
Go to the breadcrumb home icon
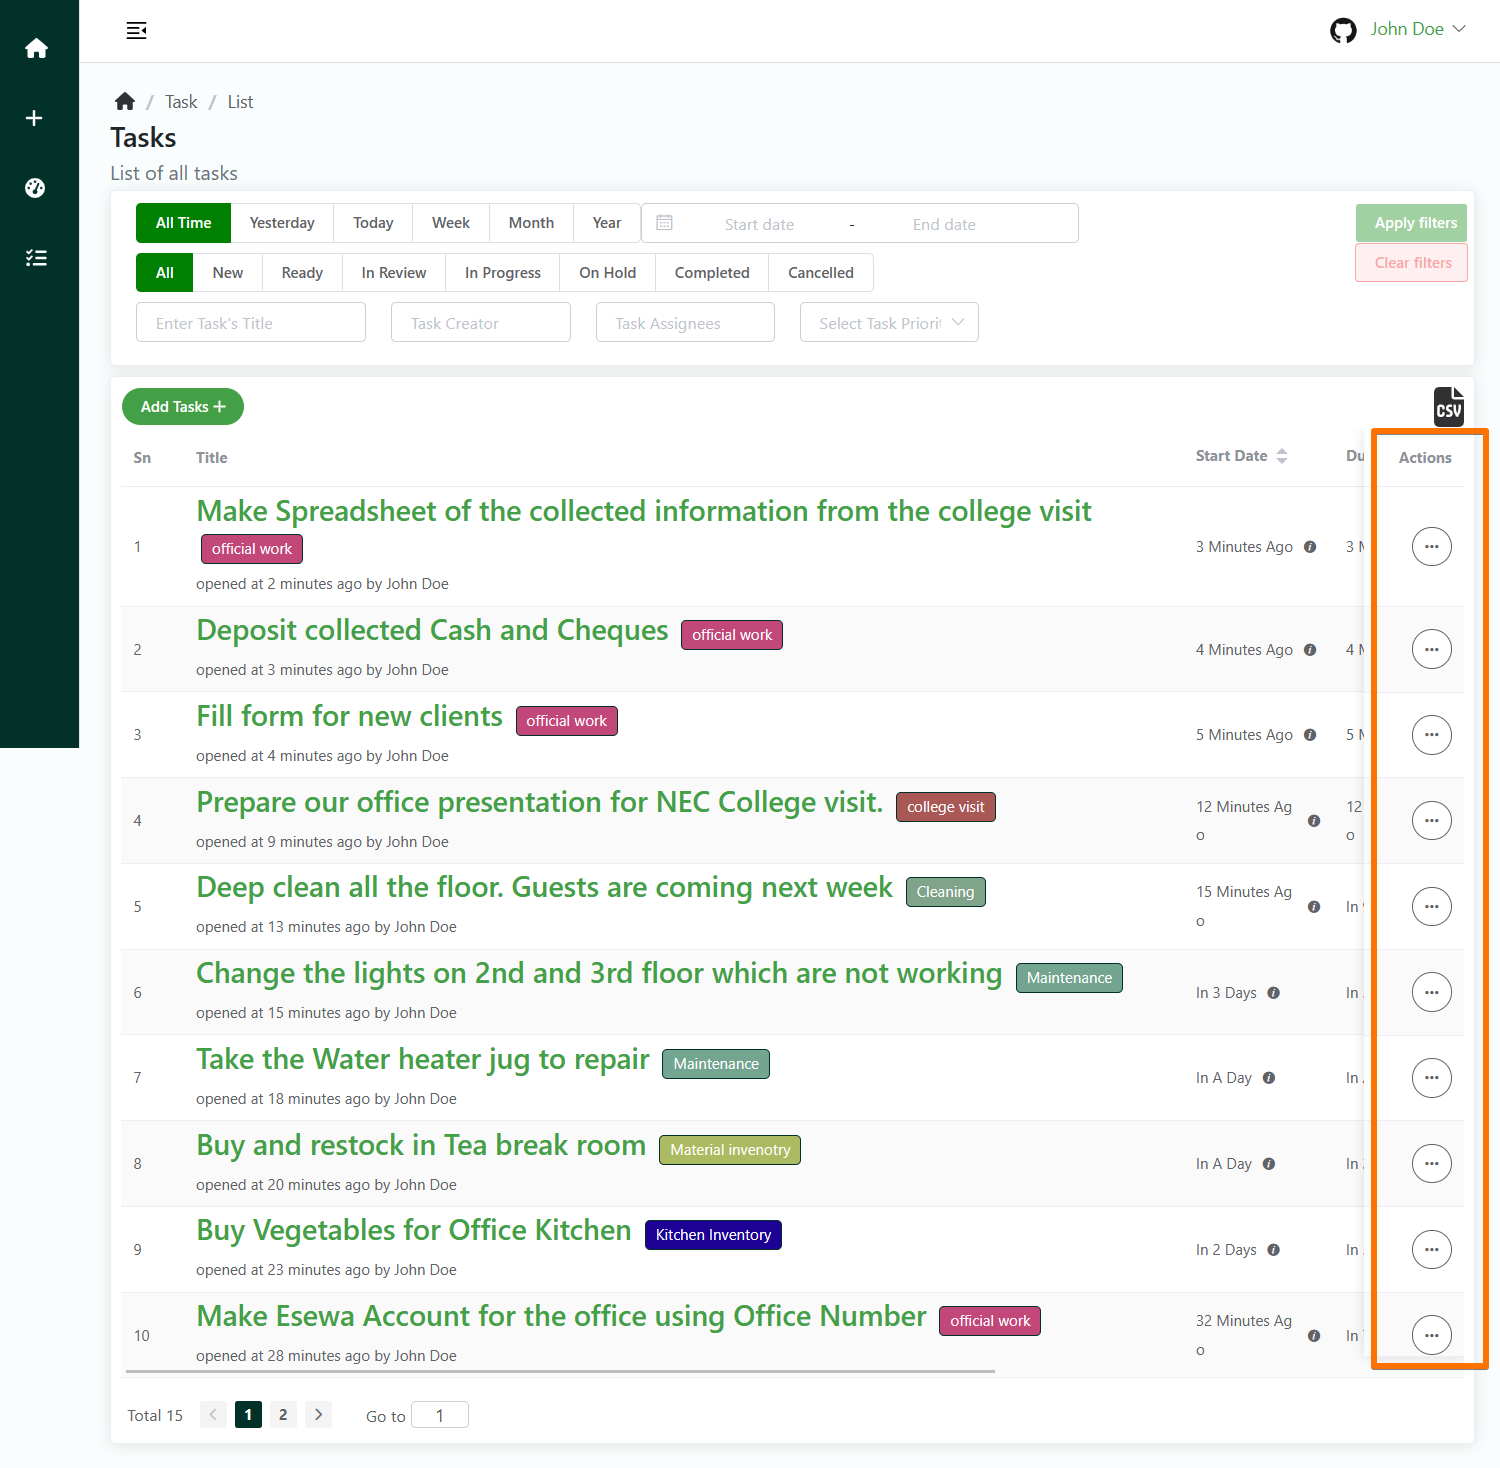tap(125, 101)
